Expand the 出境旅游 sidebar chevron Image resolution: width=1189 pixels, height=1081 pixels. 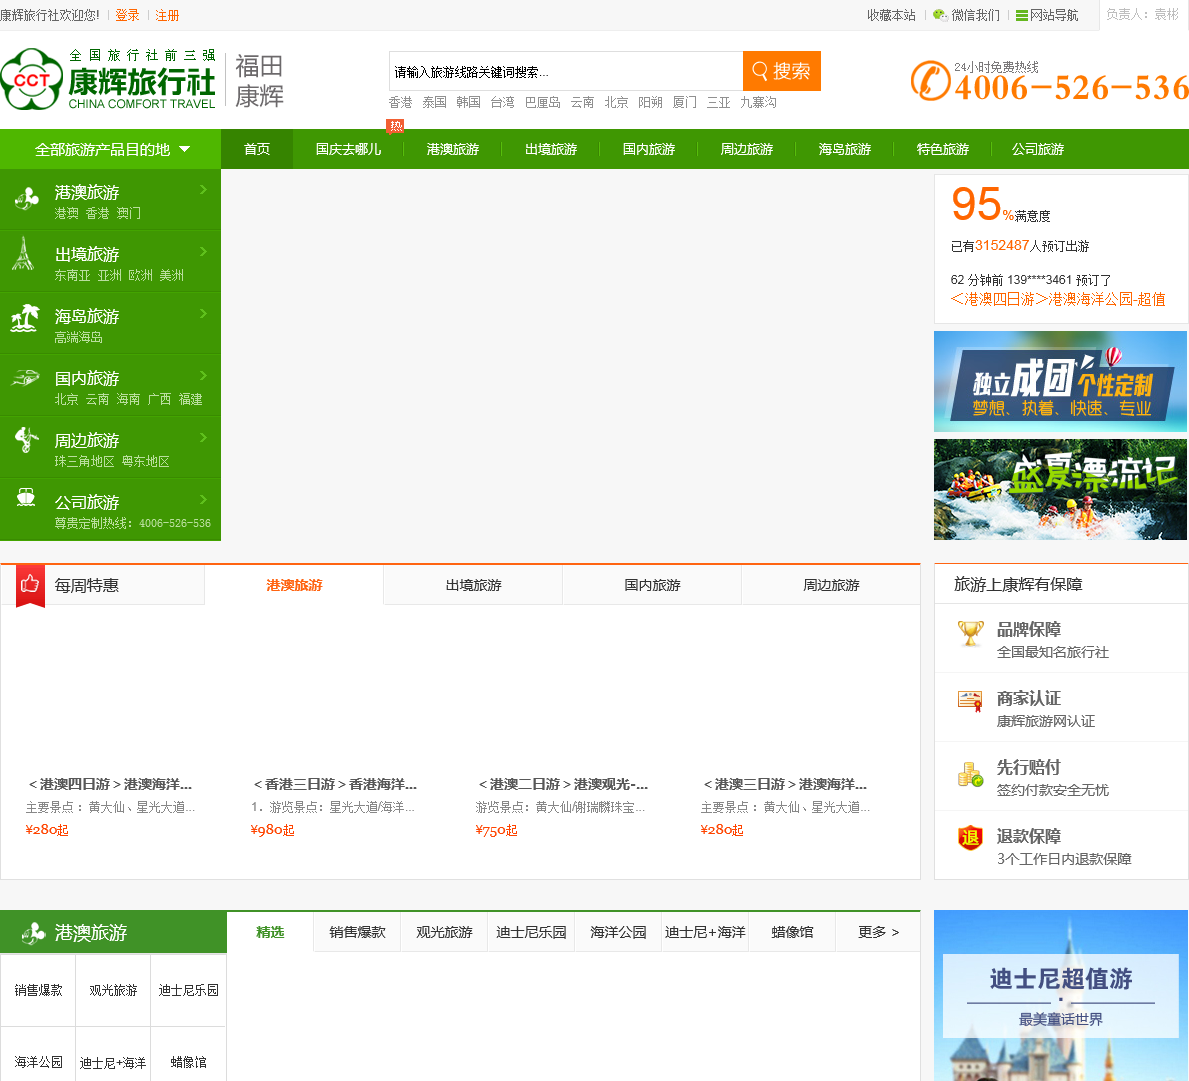[x=203, y=252]
